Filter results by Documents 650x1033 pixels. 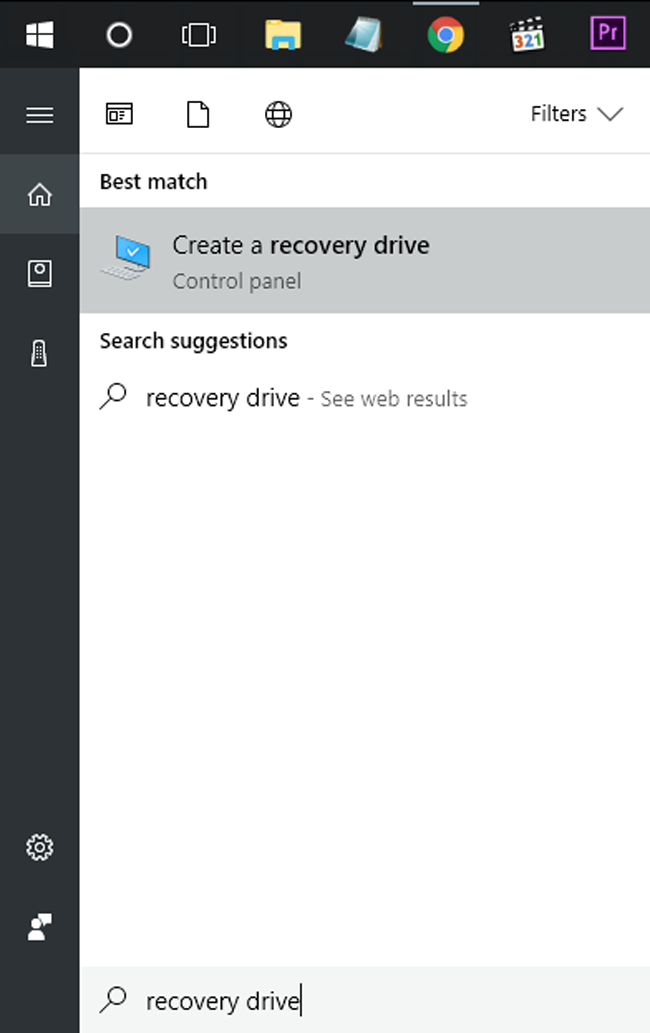pyautogui.click(x=198, y=114)
